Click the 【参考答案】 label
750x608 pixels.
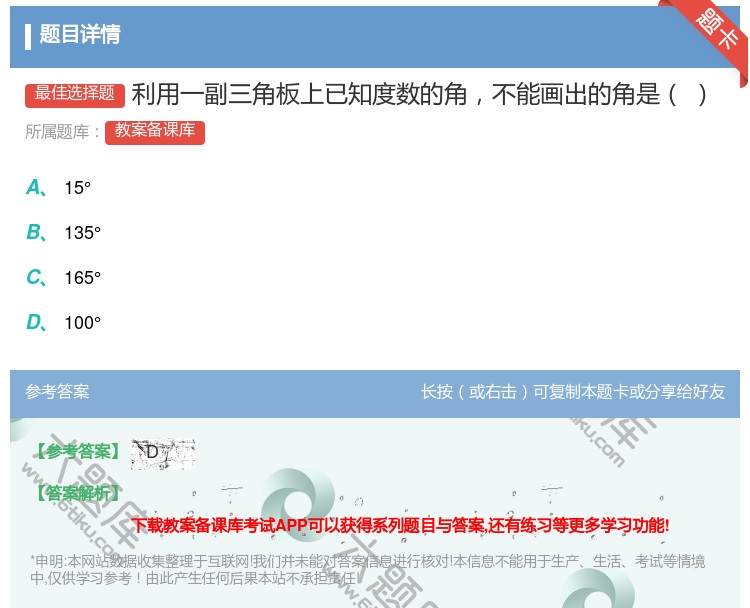[x=78, y=452]
